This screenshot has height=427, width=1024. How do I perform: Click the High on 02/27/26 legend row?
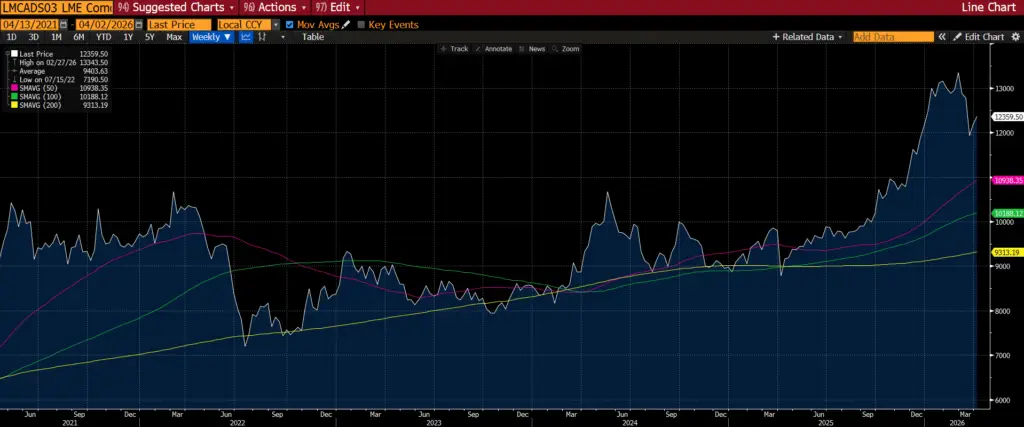coord(59,62)
